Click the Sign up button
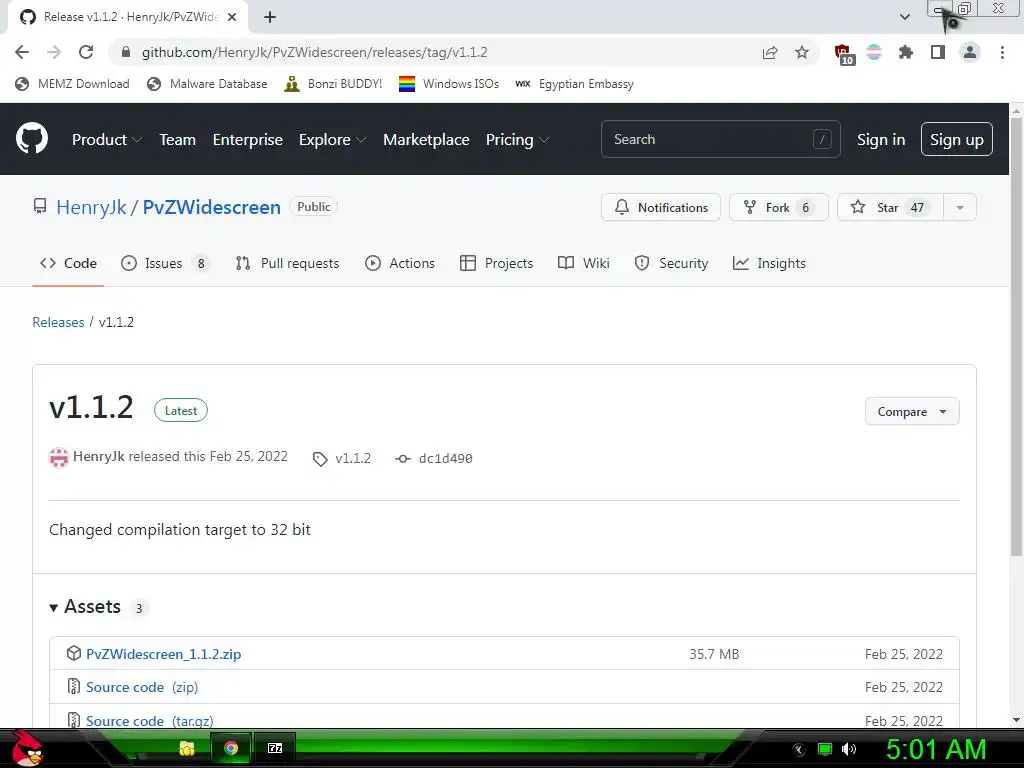 (x=957, y=139)
